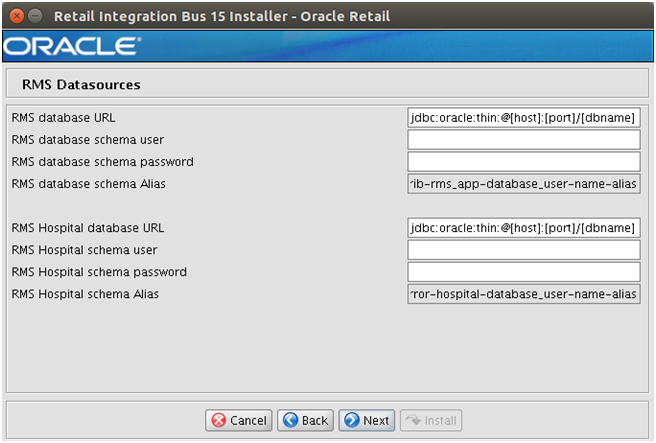The height and width of the screenshot is (443, 656).
Task: Click the 'RMS database URL' label
Action: tap(63, 118)
